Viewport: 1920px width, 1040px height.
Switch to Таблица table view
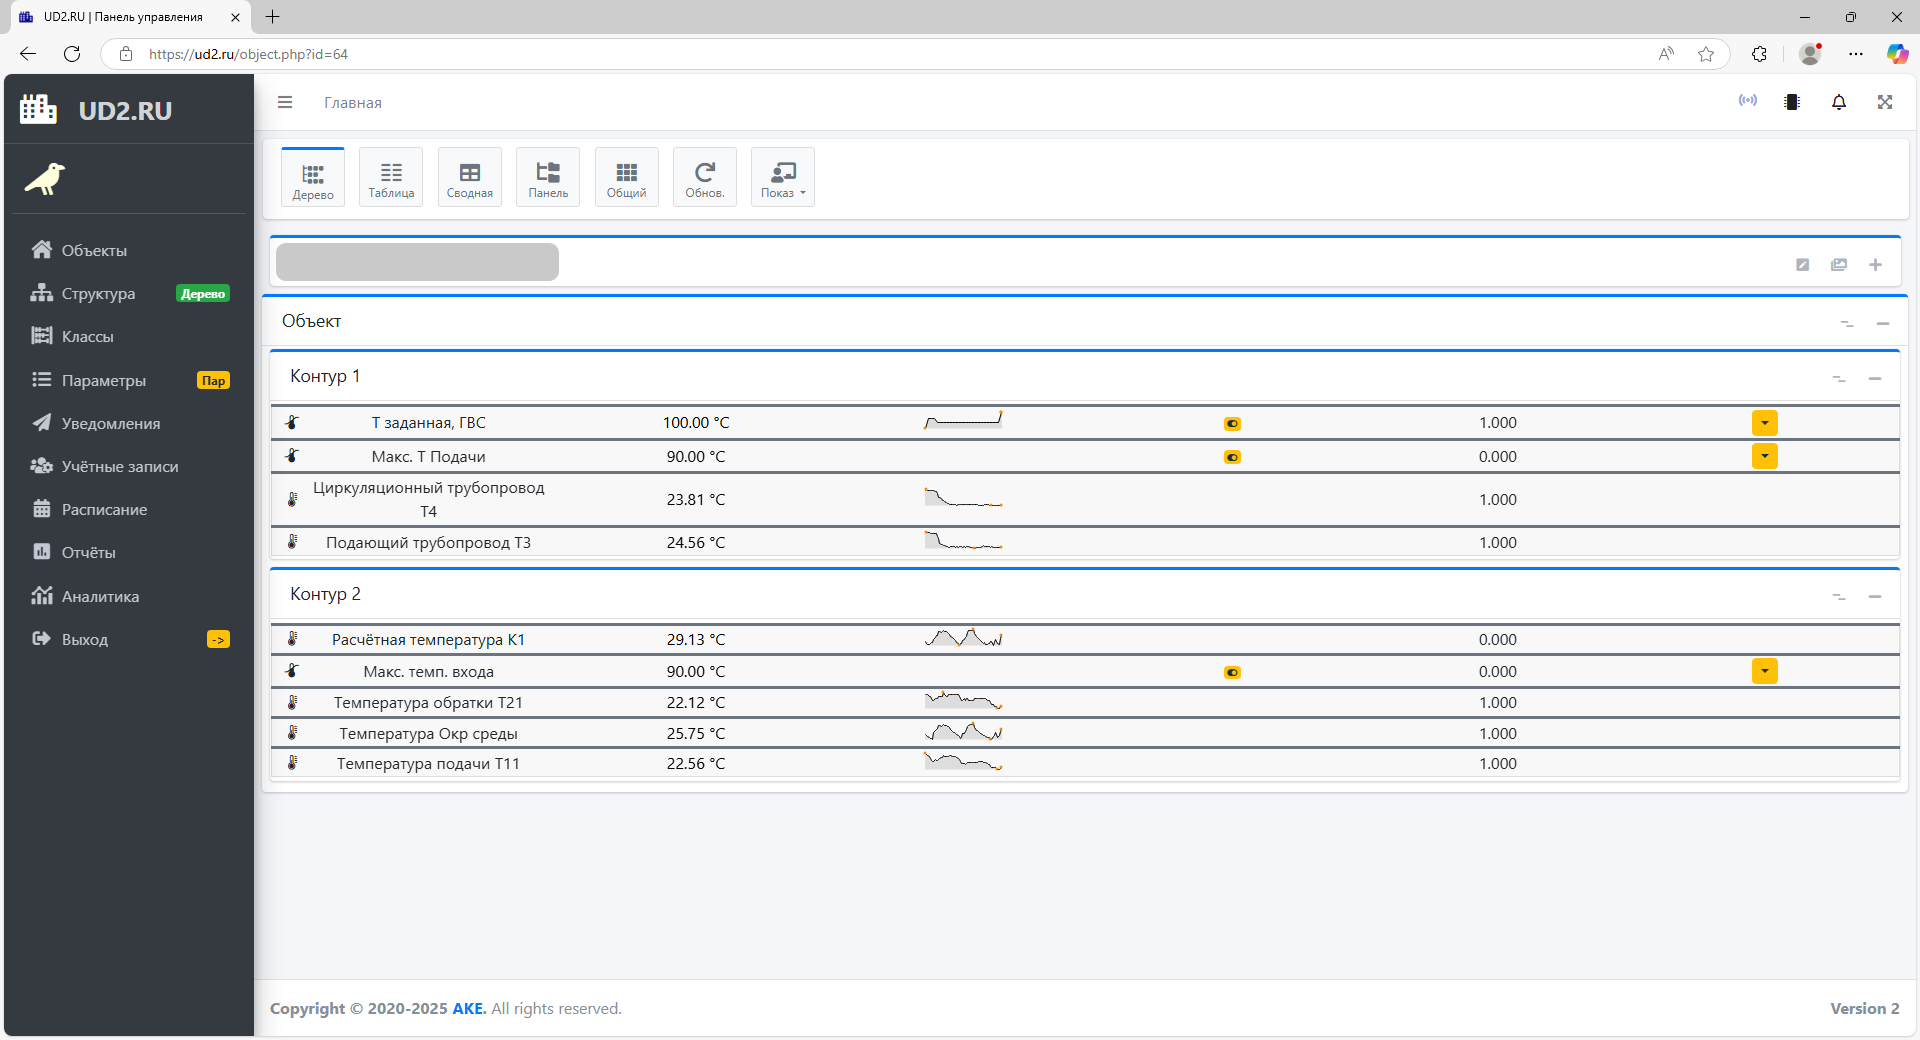(391, 177)
